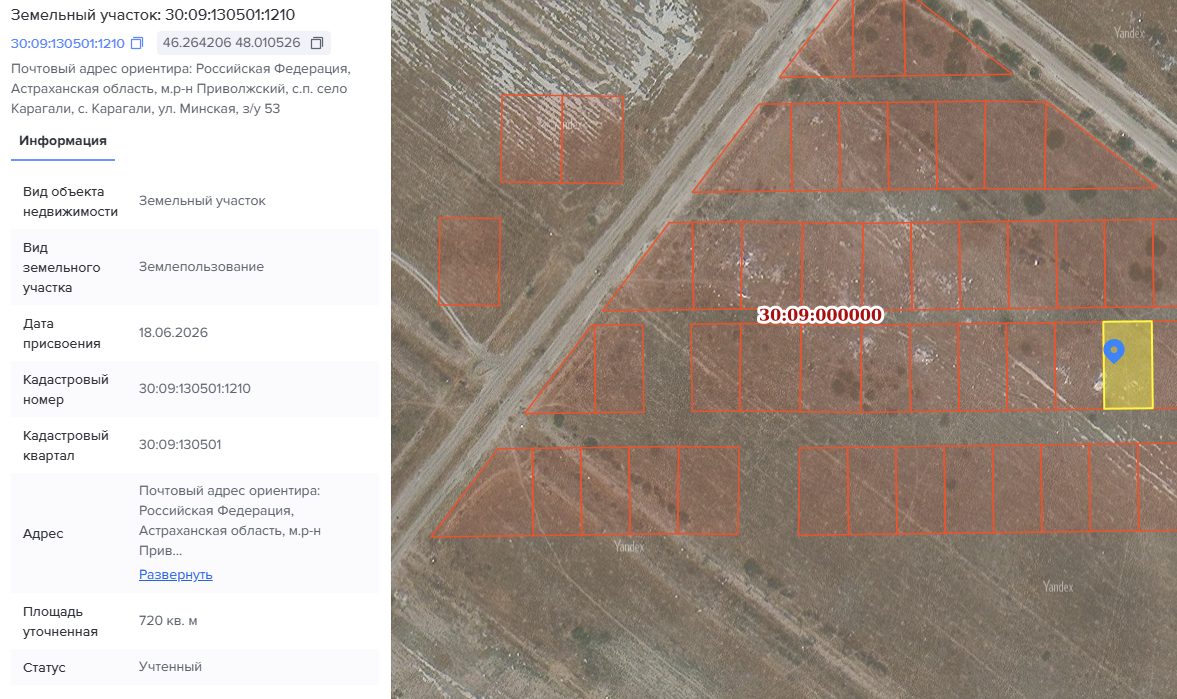Select the pair of parcels at top-left of map
The width and height of the screenshot is (1177, 699).
click(x=562, y=139)
